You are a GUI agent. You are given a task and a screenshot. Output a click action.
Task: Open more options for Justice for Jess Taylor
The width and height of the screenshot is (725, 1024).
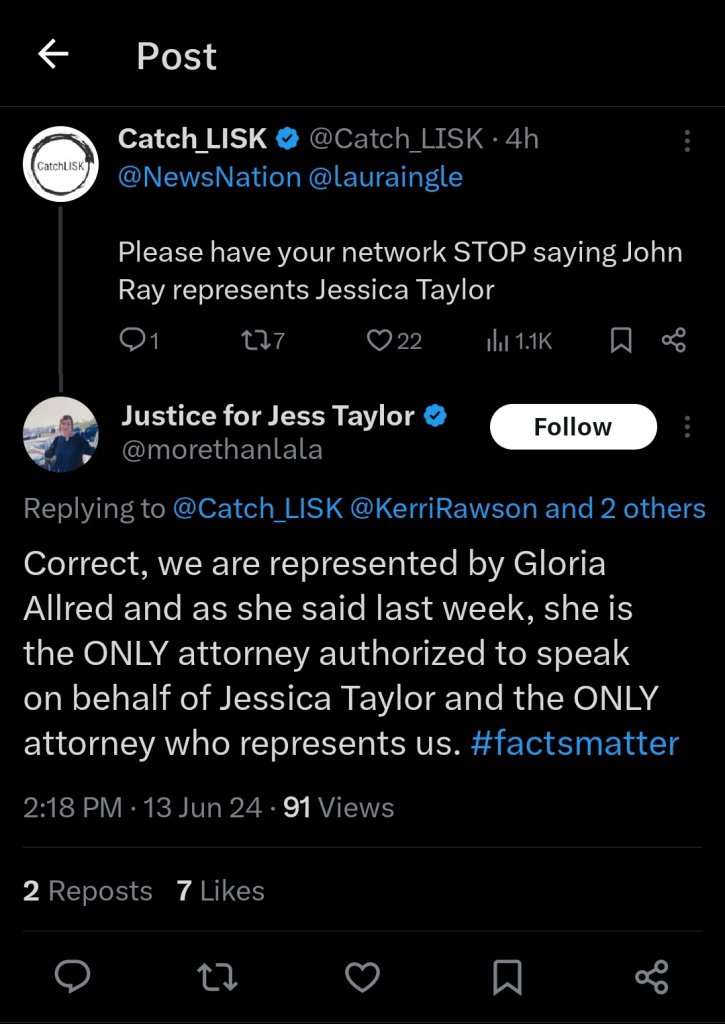pyautogui.click(x=687, y=428)
